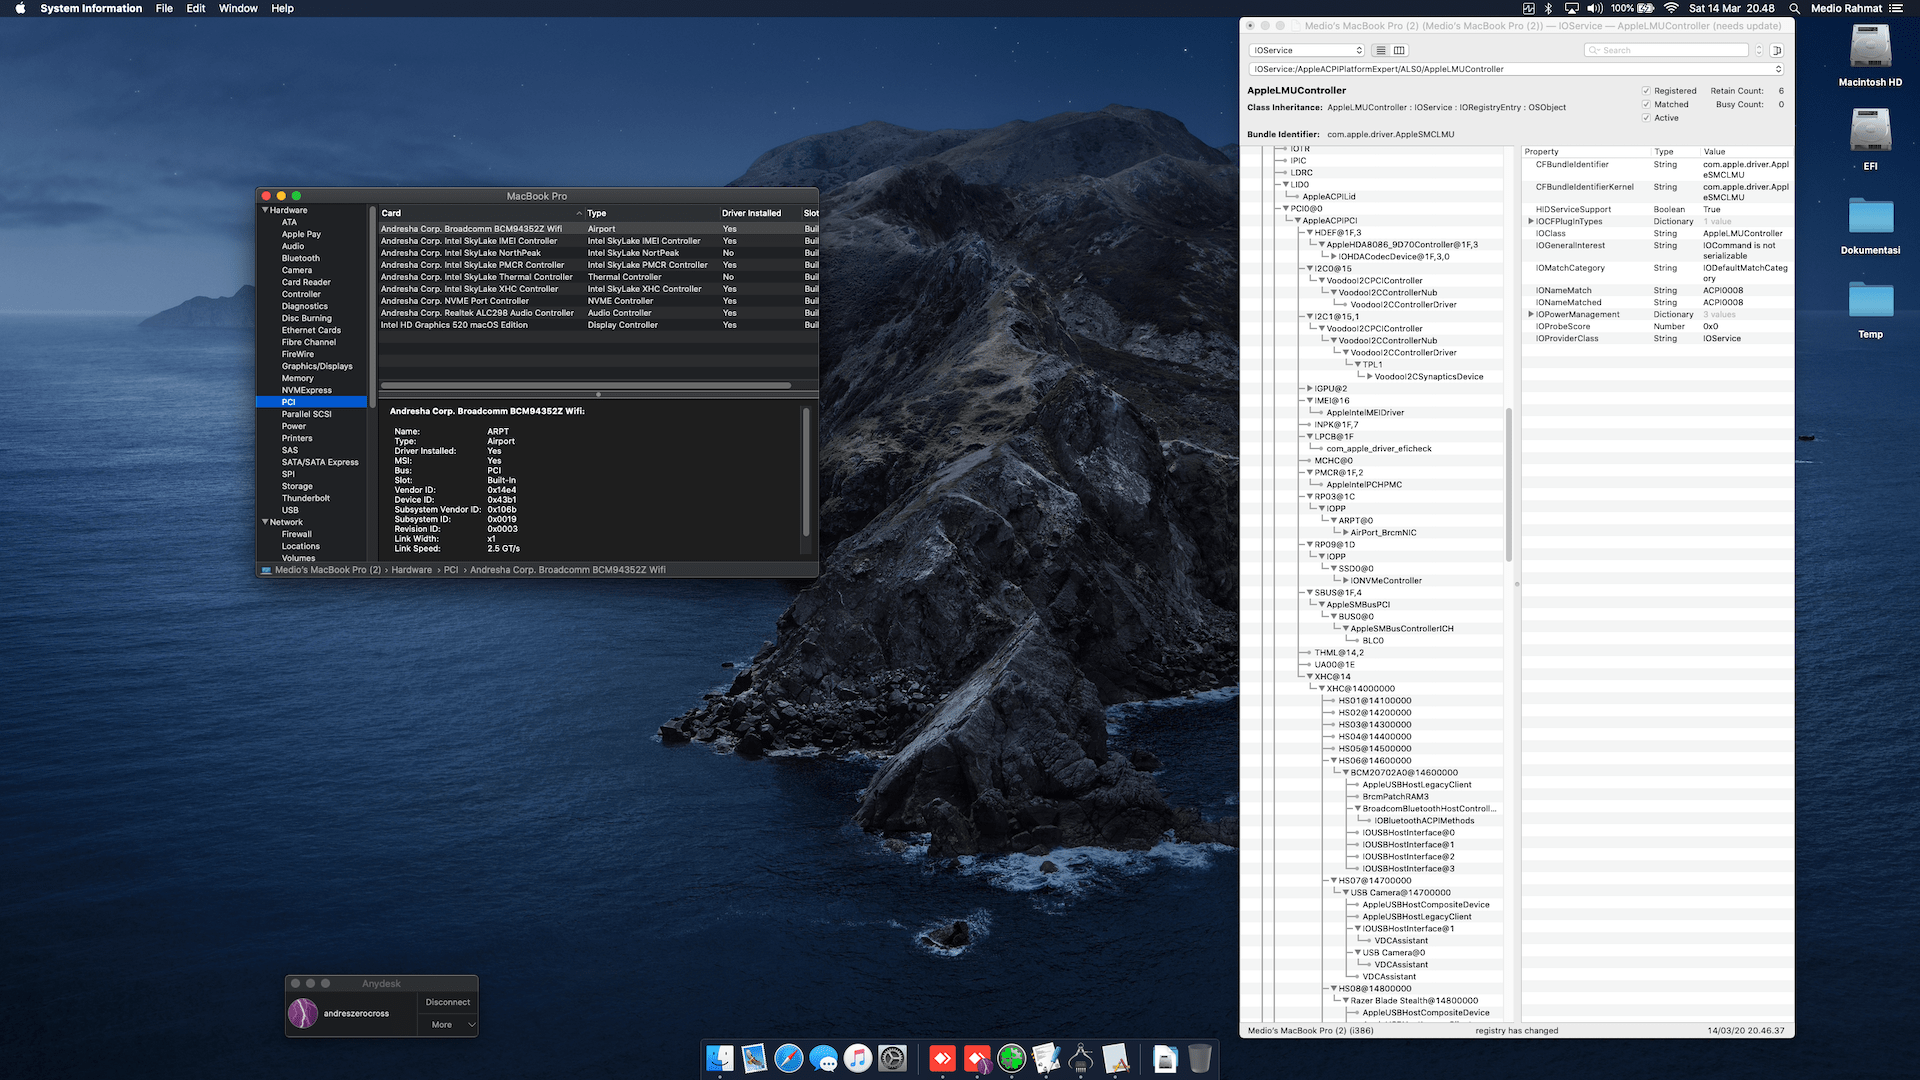Click the document-with-screwdriver Dock icon
The width and height of the screenshot is (1920, 1080).
1046,1058
